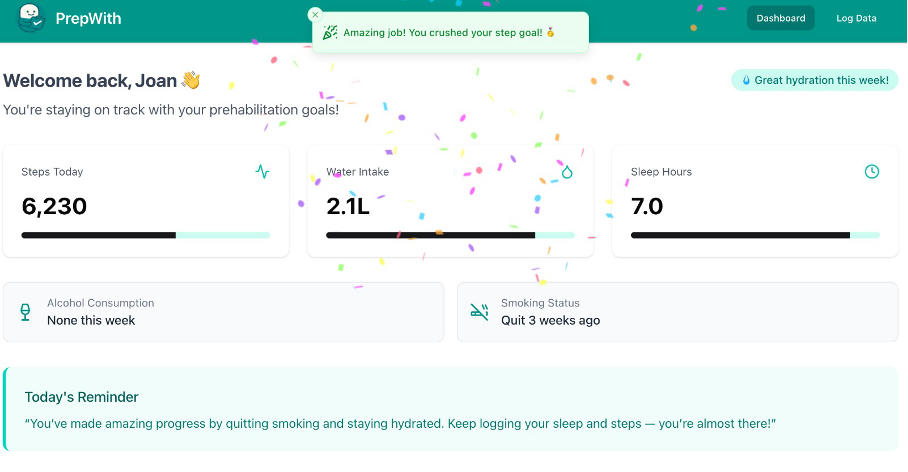Select the Alcohol Consumption card

coord(223,312)
